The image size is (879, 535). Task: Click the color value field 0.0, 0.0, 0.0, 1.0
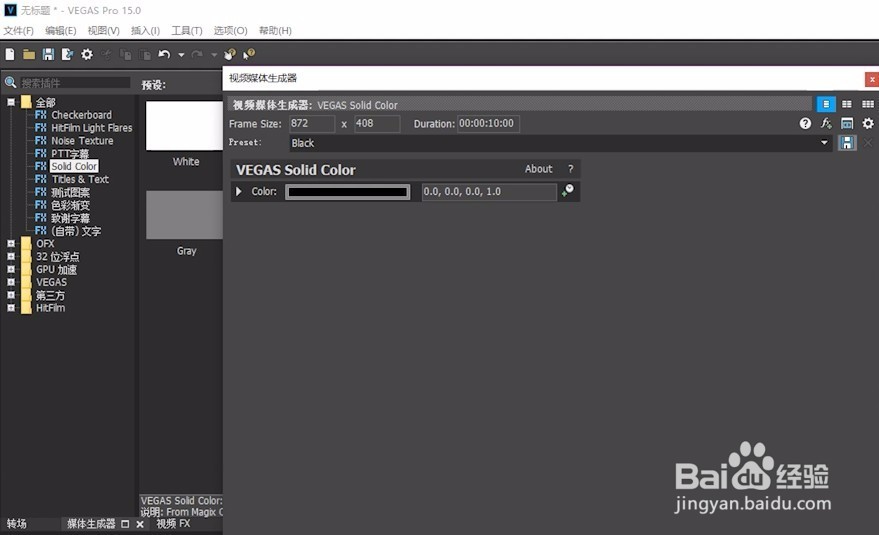tap(489, 192)
